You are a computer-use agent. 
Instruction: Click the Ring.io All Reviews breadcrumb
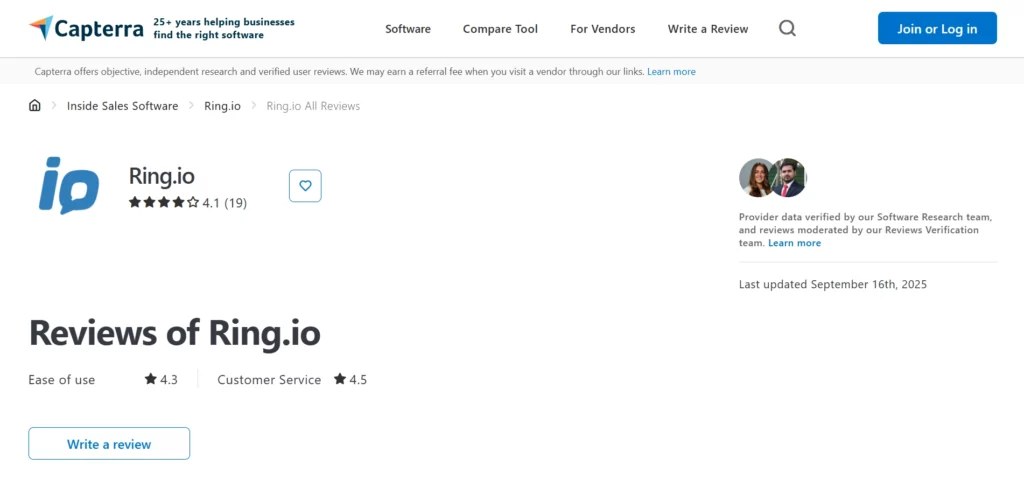(x=313, y=106)
